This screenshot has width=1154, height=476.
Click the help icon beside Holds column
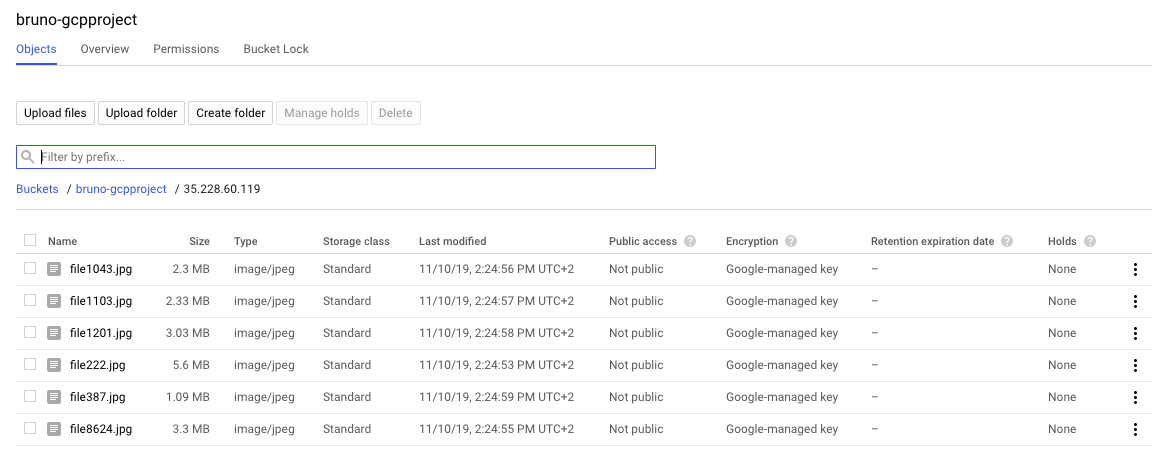click(x=1090, y=242)
